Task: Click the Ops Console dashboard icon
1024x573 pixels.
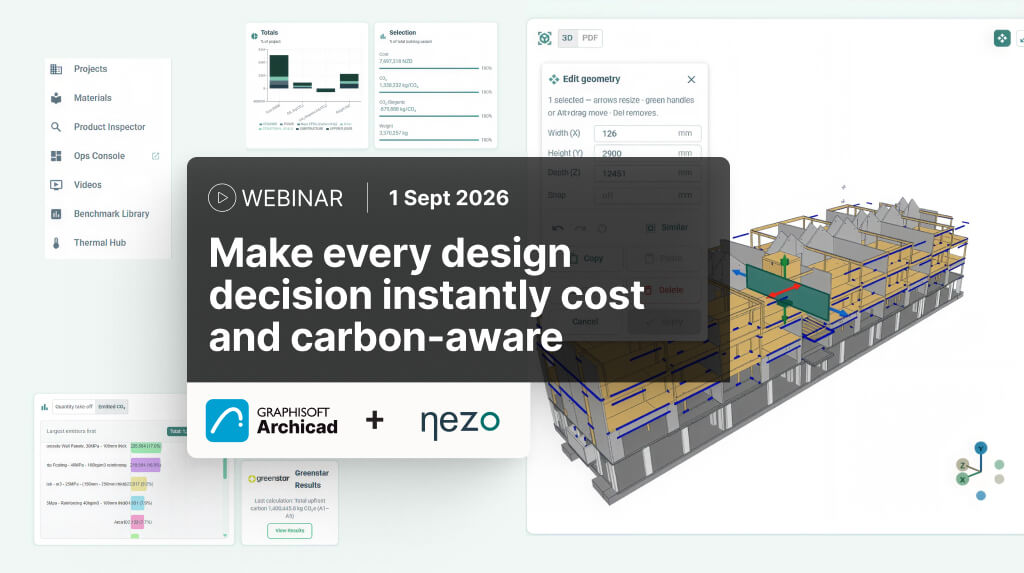Action: tap(56, 156)
